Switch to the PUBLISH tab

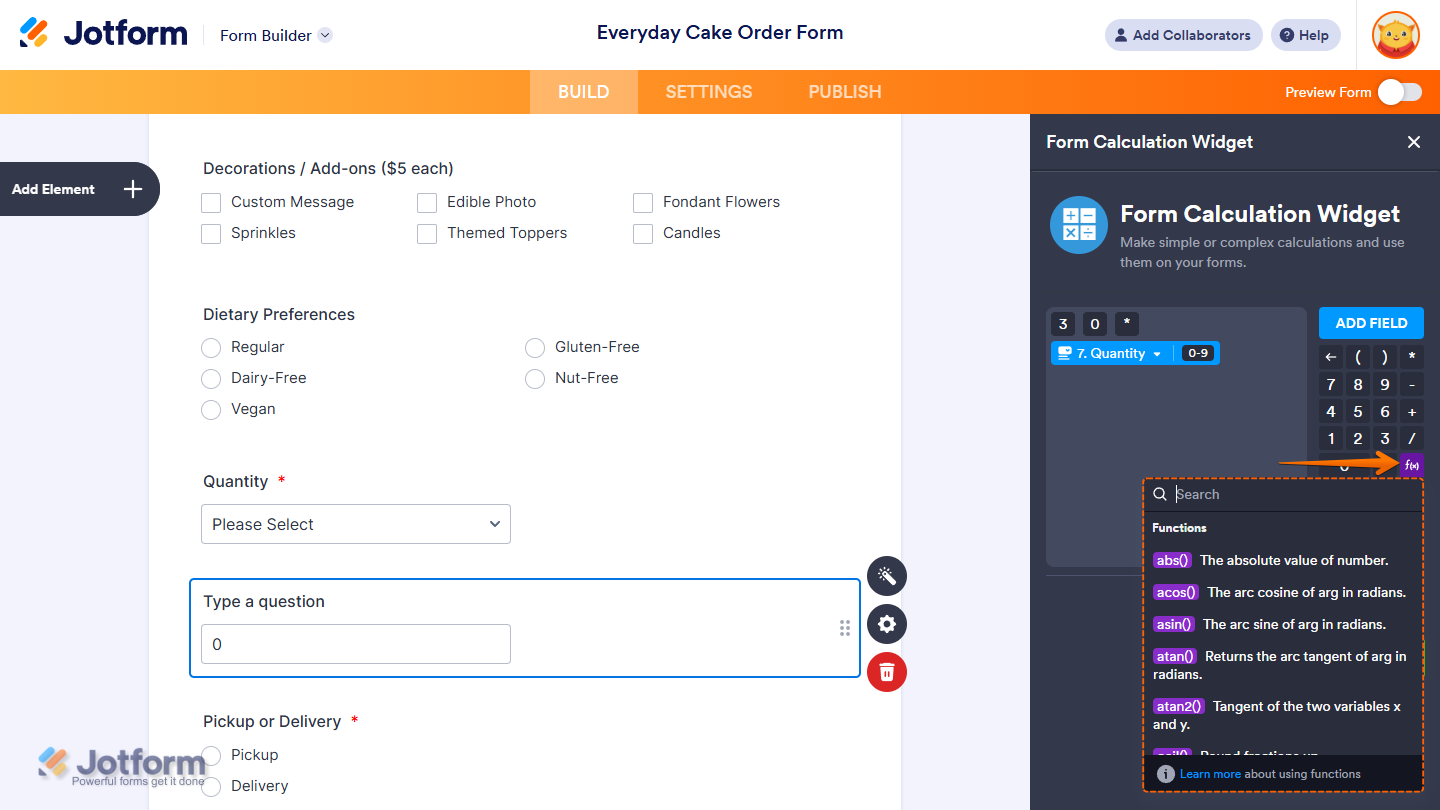point(844,91)
